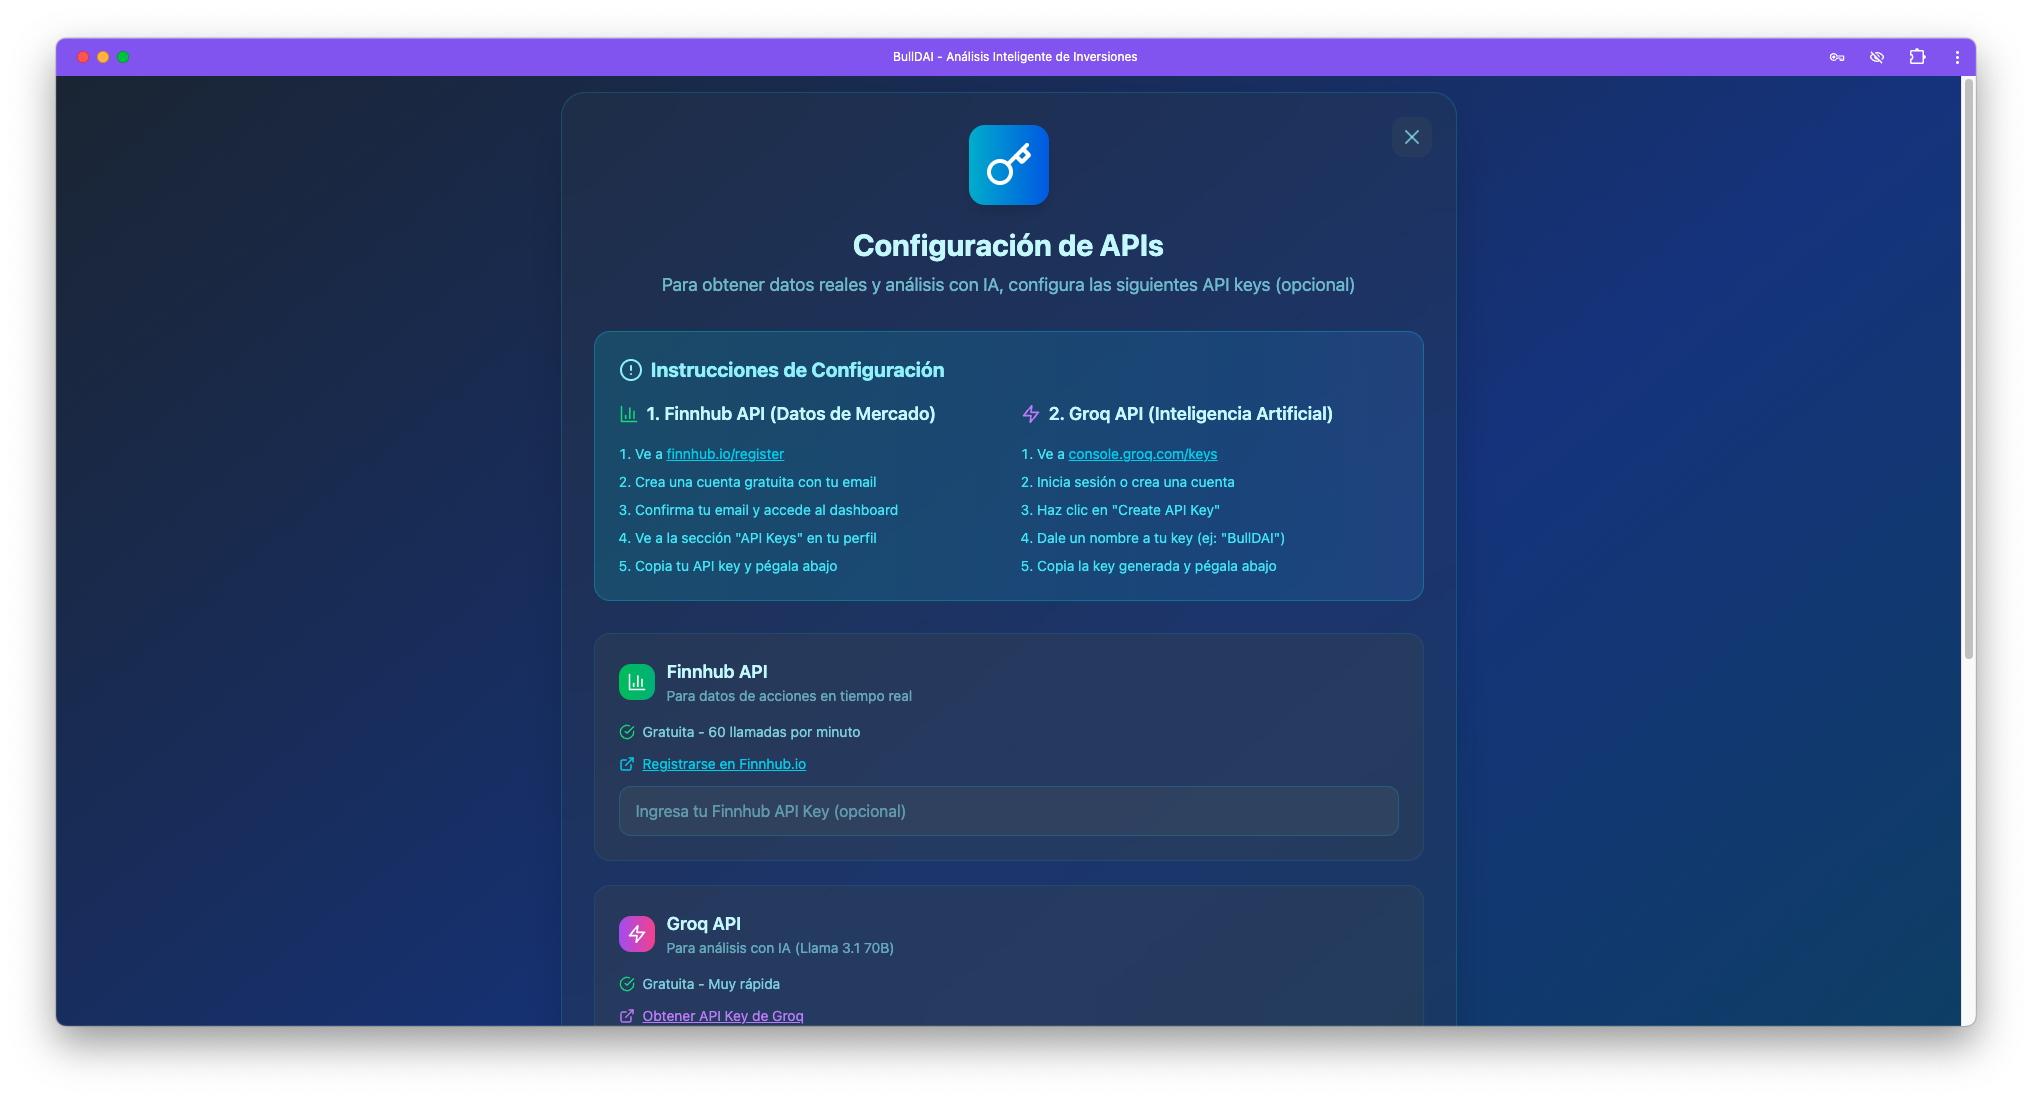The width and height of the screenshot is (2032, 1100).
Task: Open the extensions puzzle icon
Action: [x=1916, y=57]
